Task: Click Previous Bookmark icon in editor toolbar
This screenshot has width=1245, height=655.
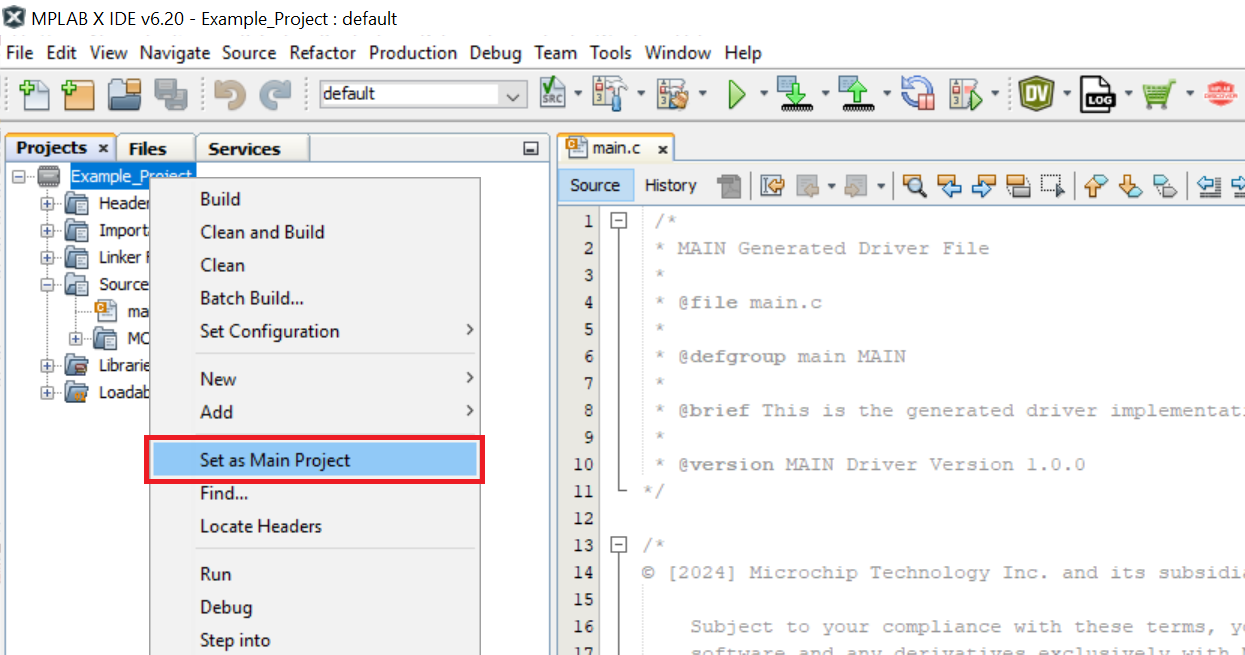Action: point(1096,185)
